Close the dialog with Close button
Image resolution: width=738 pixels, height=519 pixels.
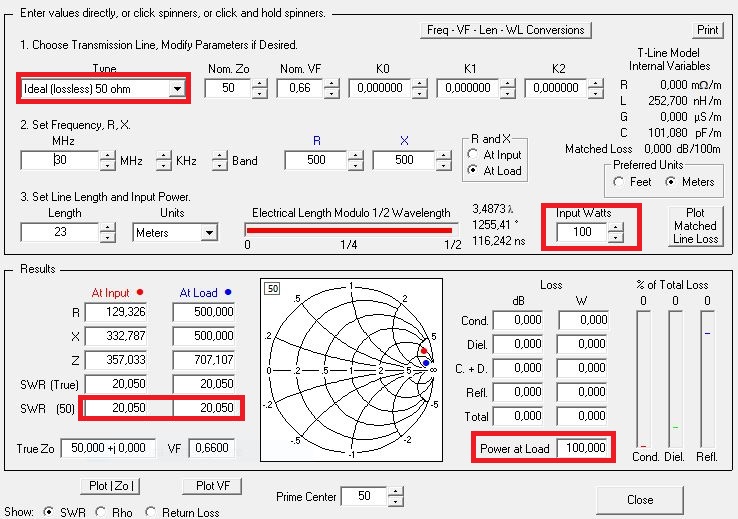(640, 500)
